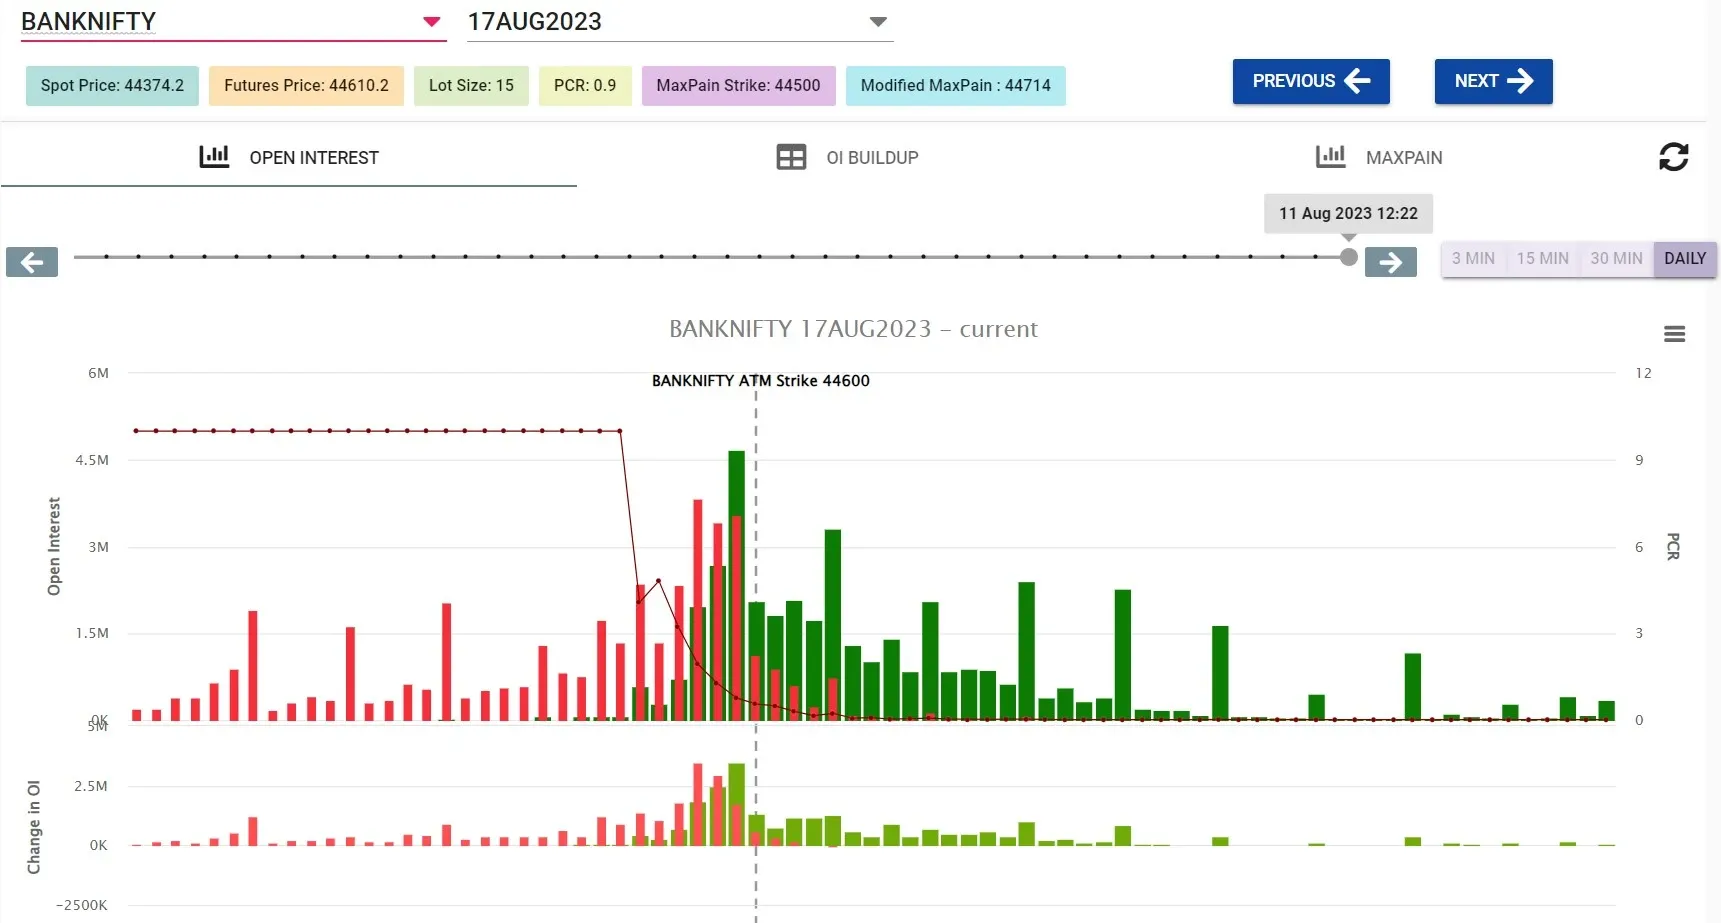Step timeline back with left arrow
Viewport: 1721px width, 923px height.
click(32, 262)
